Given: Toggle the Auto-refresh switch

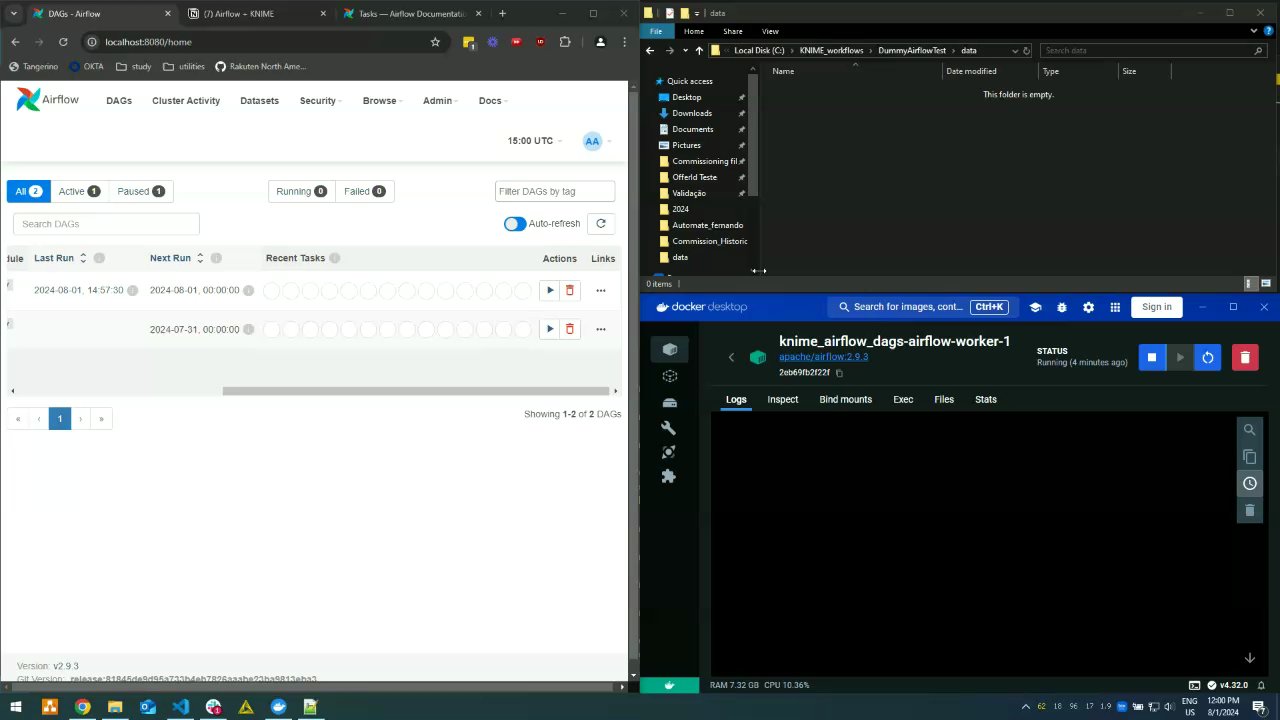Looking at the screenshot, I should [515, 224].
